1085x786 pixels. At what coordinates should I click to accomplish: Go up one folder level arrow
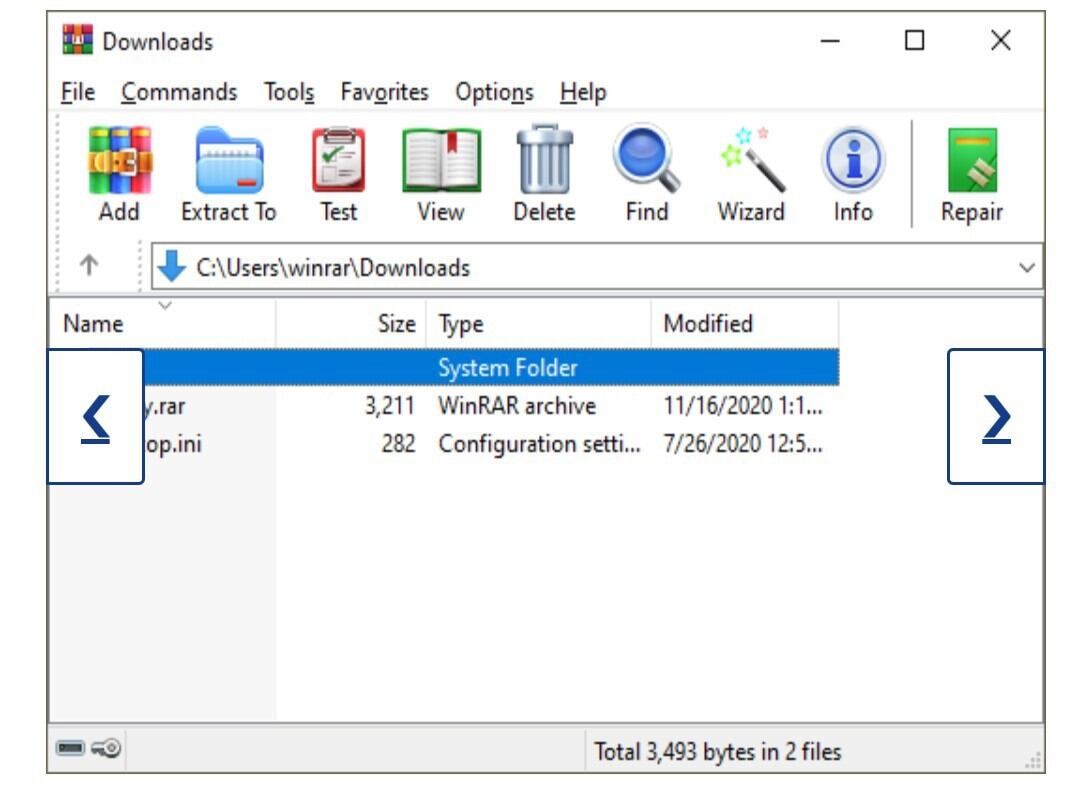tap(89, 266)
